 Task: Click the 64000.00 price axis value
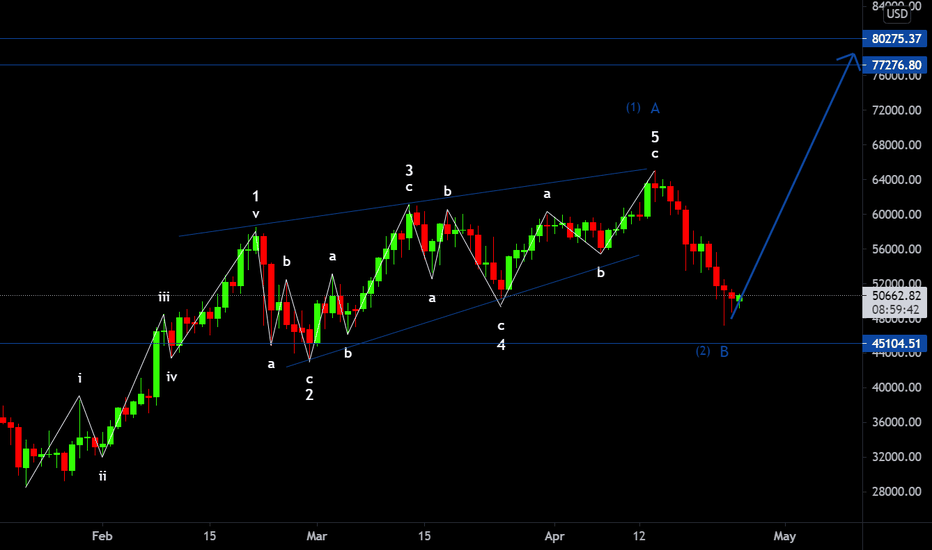click(896, 180)
